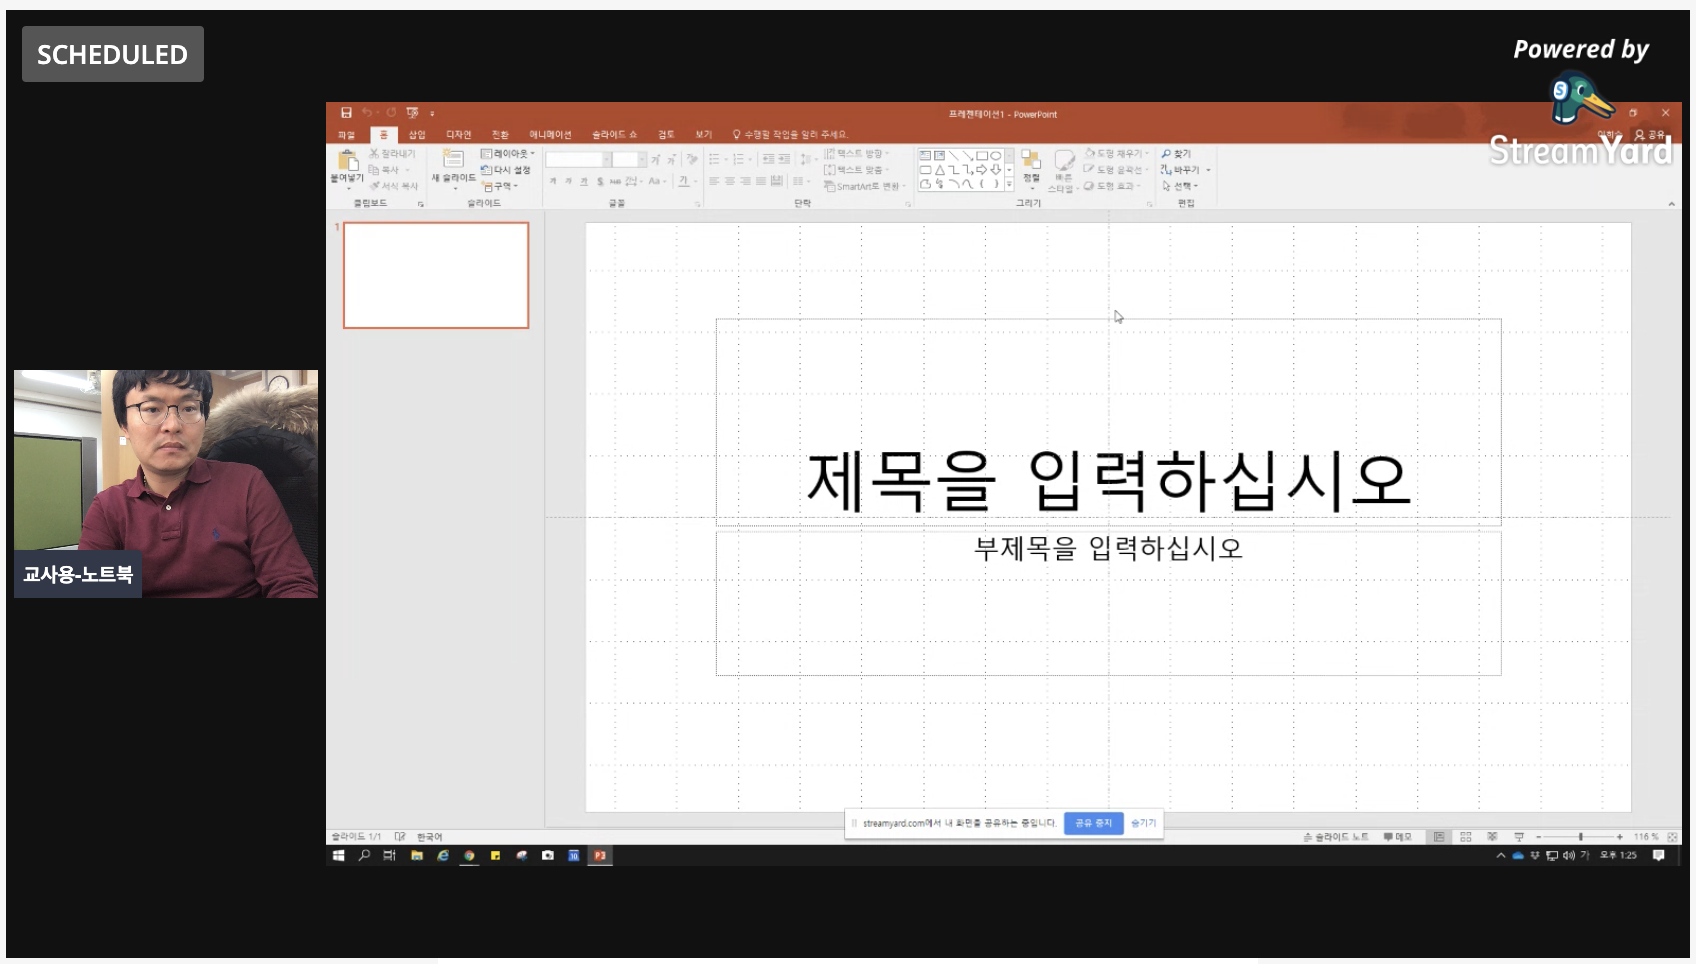Toggle align text left
The width and height of the screenshot is (1696, 964).
(714, 181)
